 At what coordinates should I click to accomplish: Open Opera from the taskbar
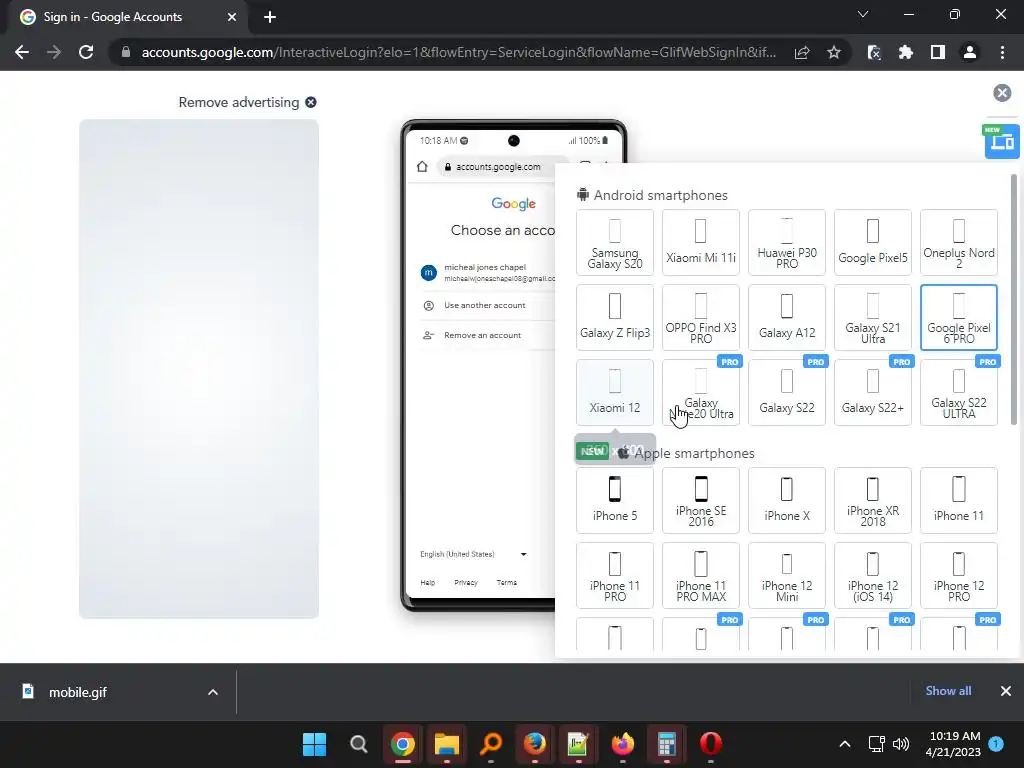[x=711, y=744]
